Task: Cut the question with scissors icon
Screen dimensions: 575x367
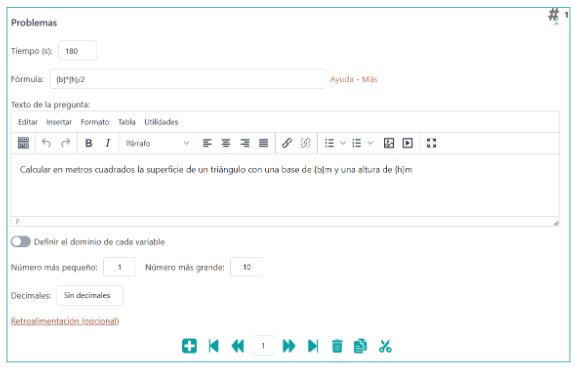Action: 385,346
